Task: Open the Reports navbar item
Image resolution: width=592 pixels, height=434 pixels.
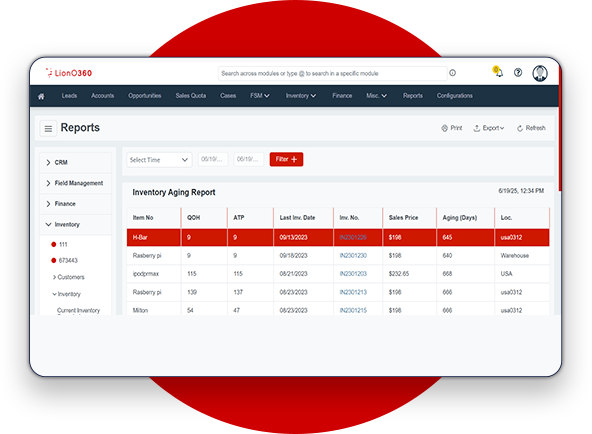Action: [x=413, y=96]
